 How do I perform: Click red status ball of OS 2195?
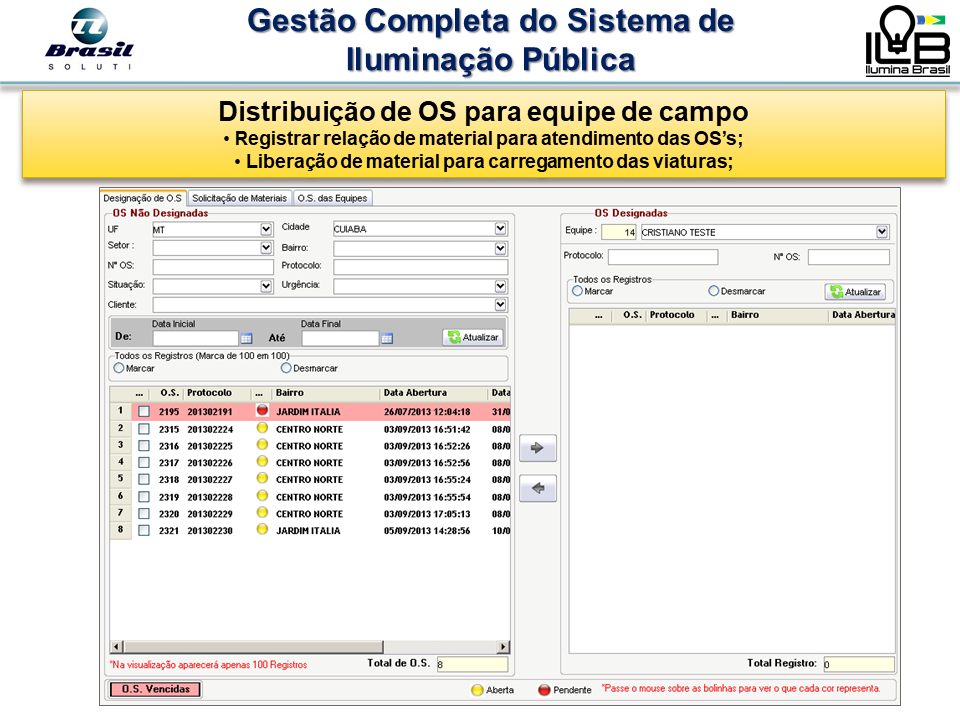point(263,411)
